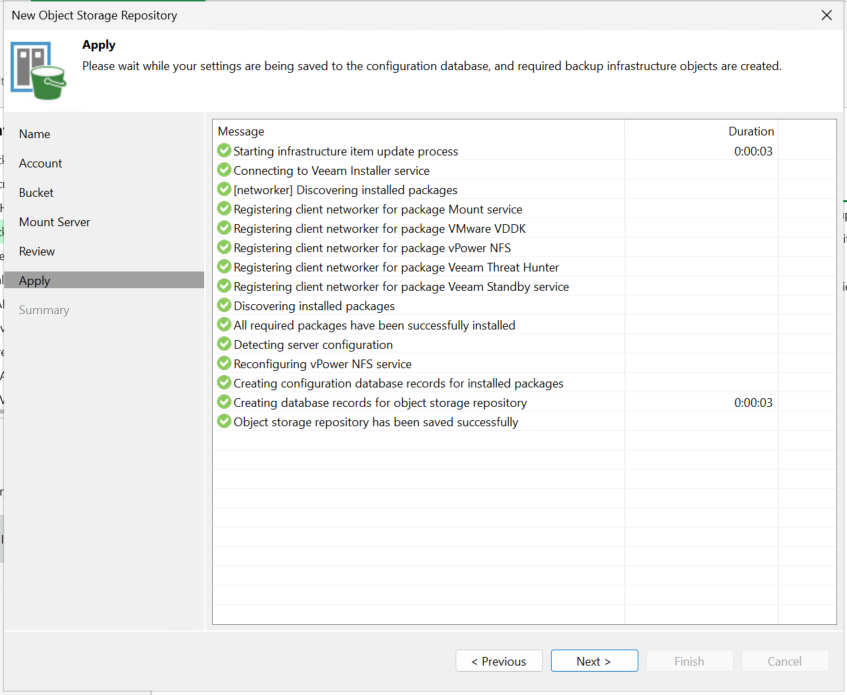This screenshot has width=847, height=695.
Task: Close the New Object Storage Repository dialog
Action: (826, 15)
